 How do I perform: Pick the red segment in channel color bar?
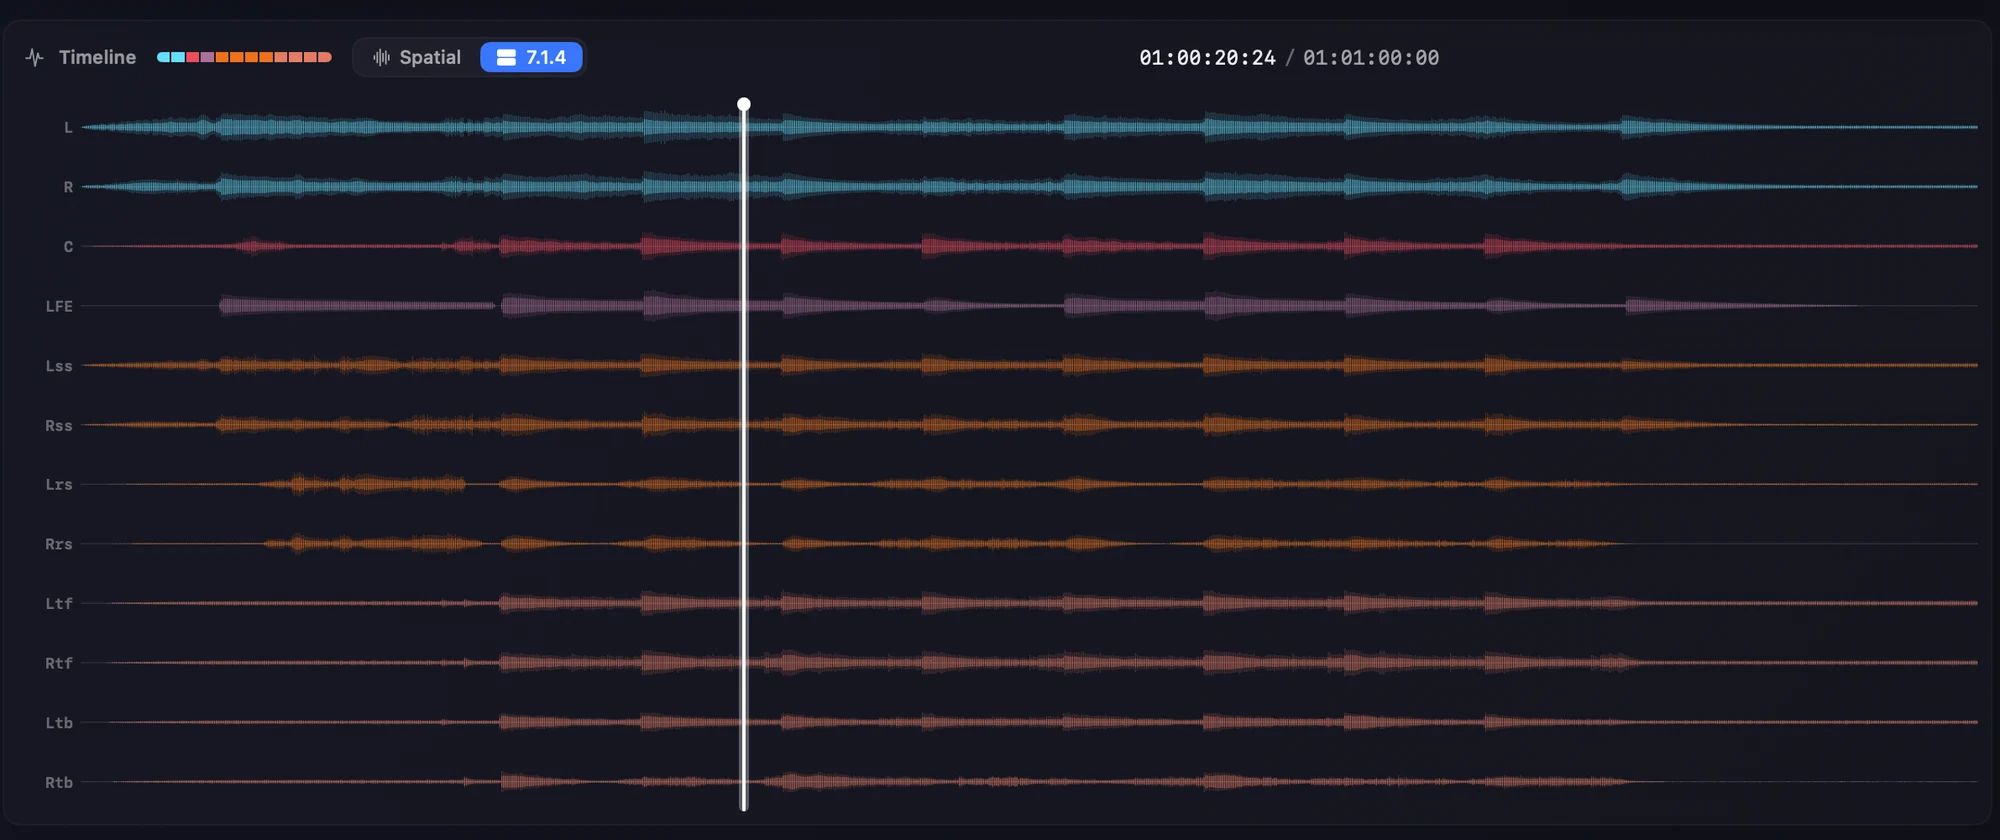(x=192, y=57)
